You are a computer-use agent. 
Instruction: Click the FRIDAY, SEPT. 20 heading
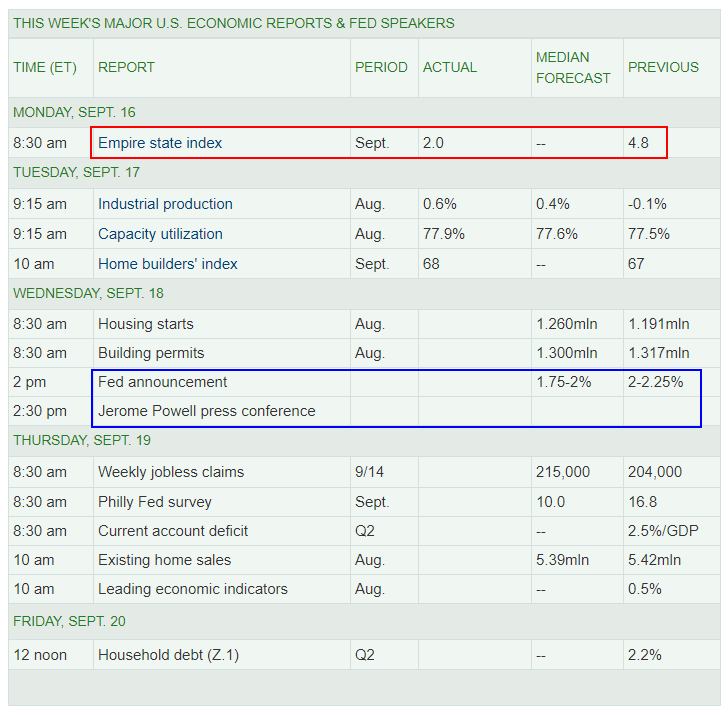69,622
